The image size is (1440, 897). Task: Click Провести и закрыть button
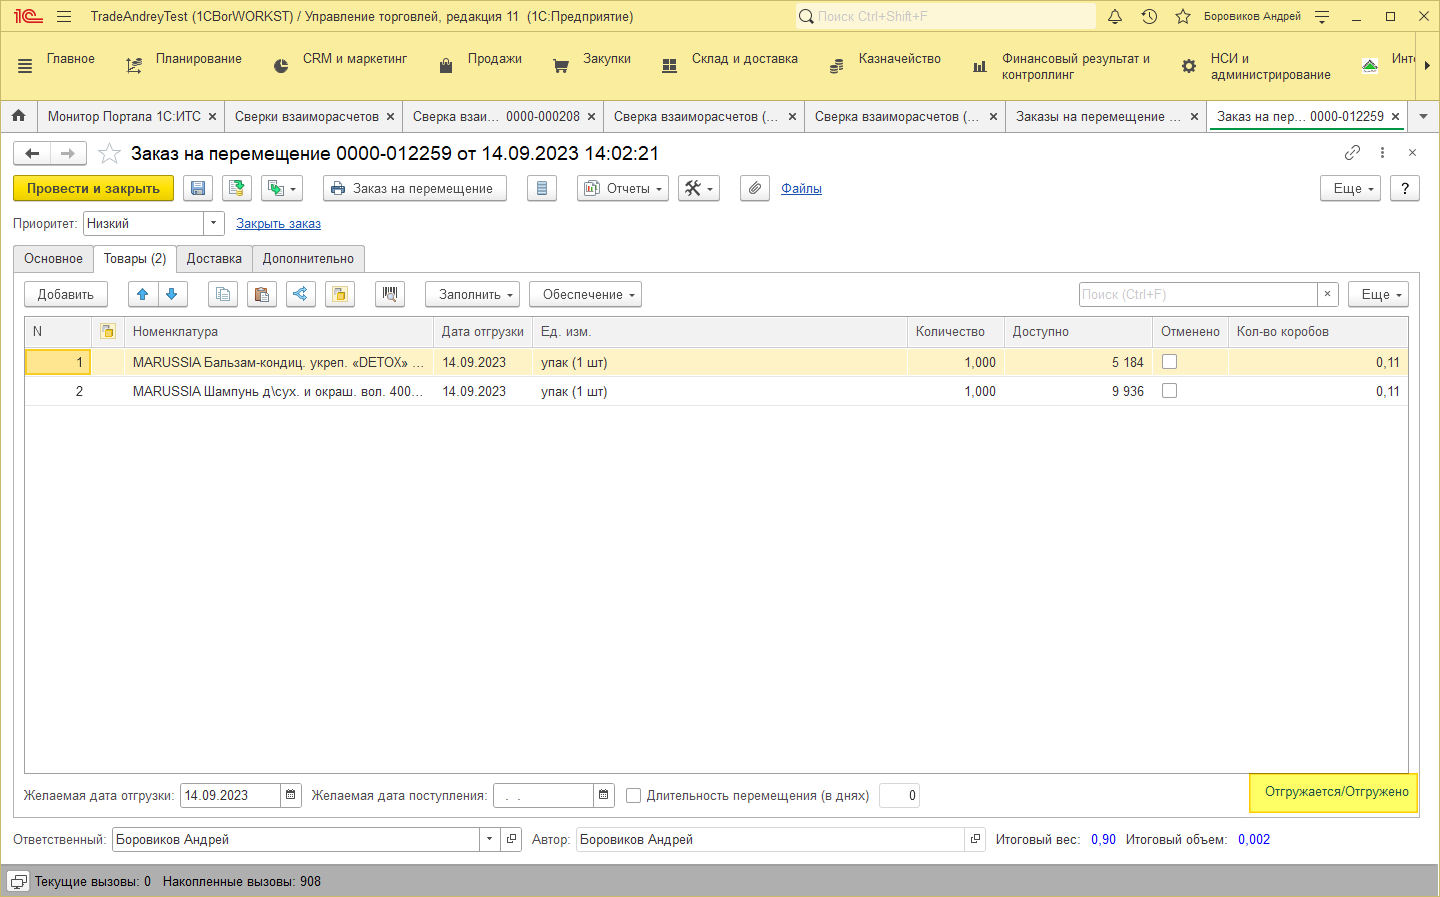click(93, 188)
